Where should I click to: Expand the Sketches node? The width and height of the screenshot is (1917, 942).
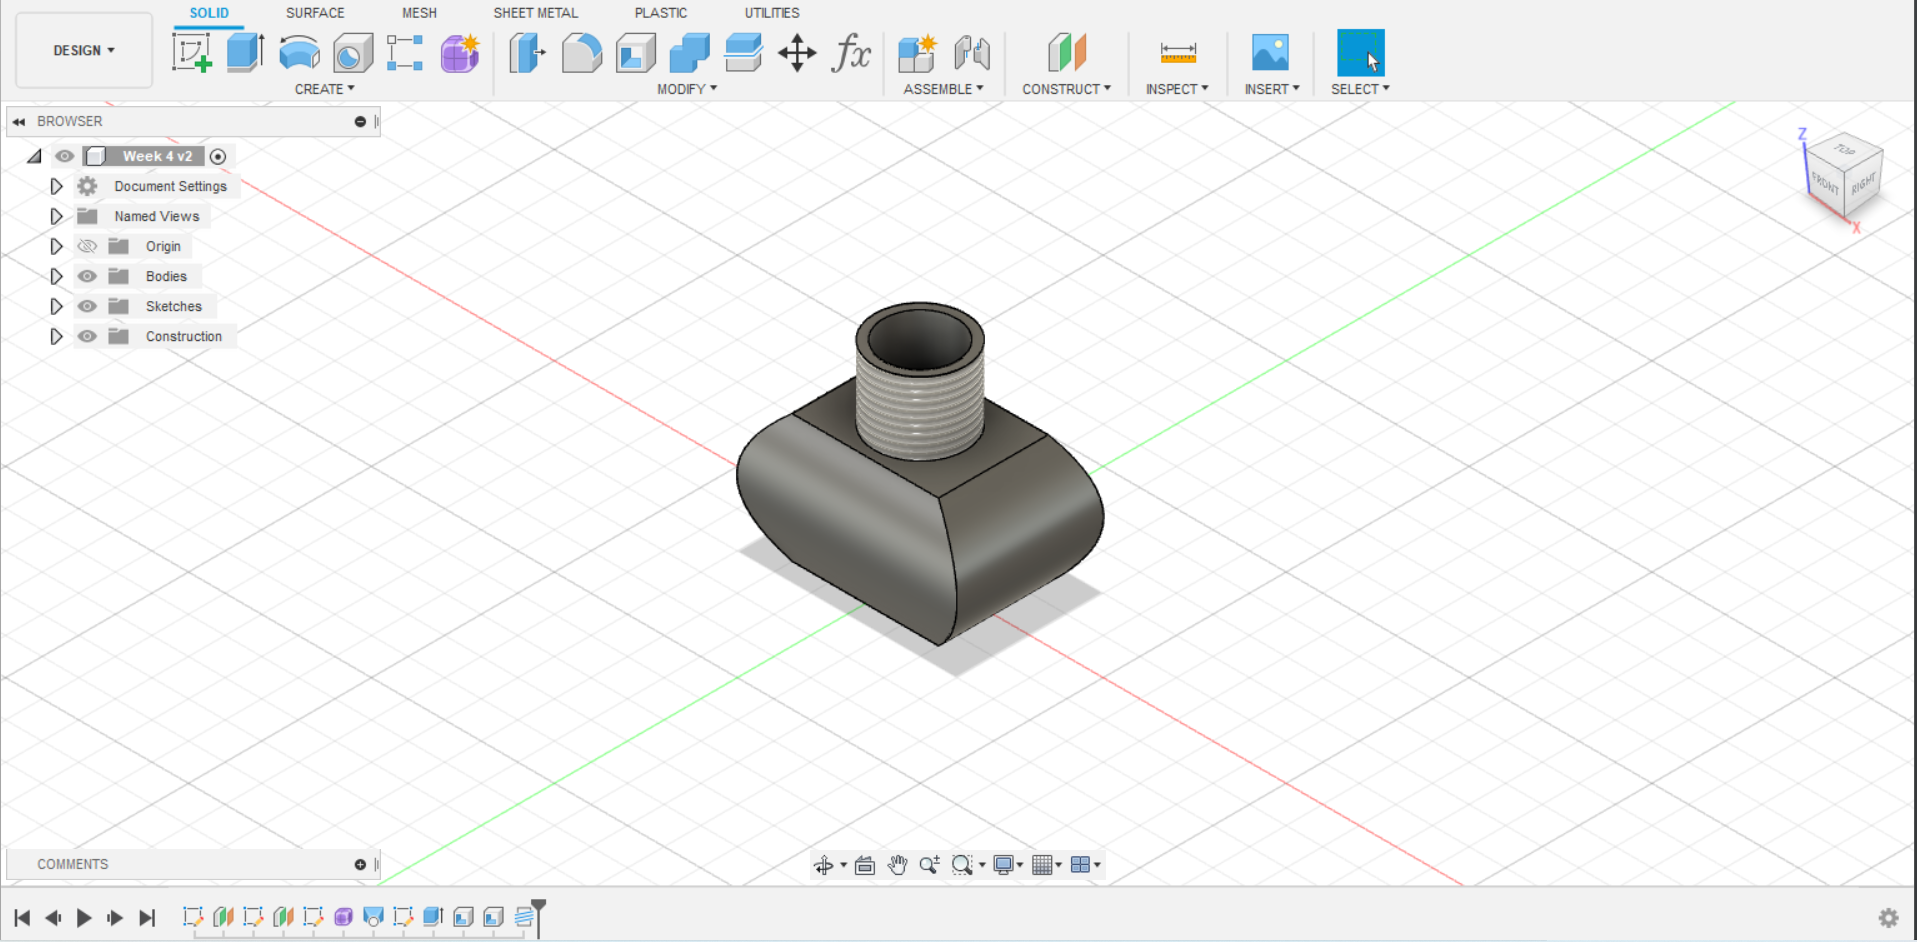click(x=56, y=306)
